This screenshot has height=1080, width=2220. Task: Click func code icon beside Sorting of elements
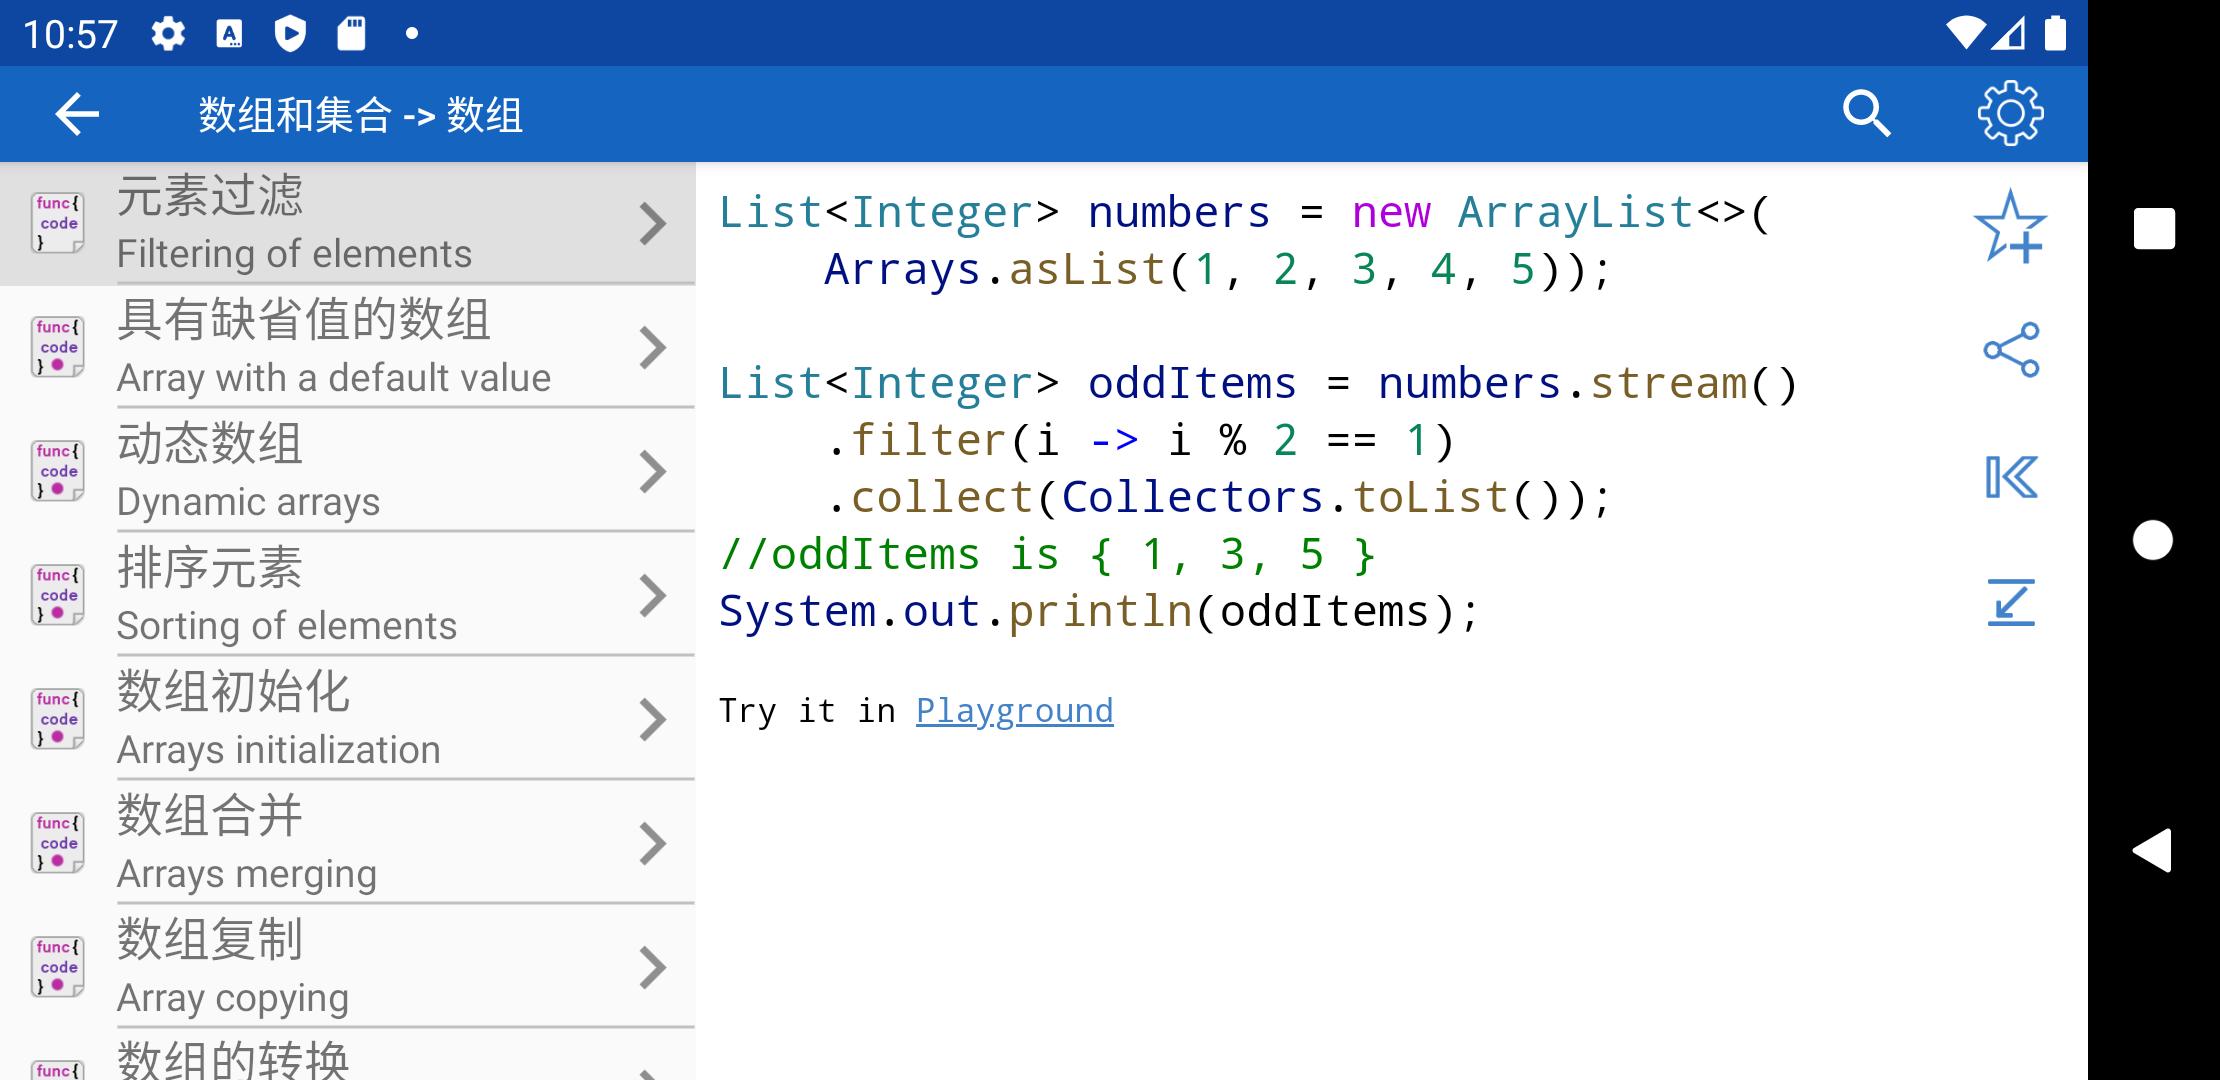(57, 595)
